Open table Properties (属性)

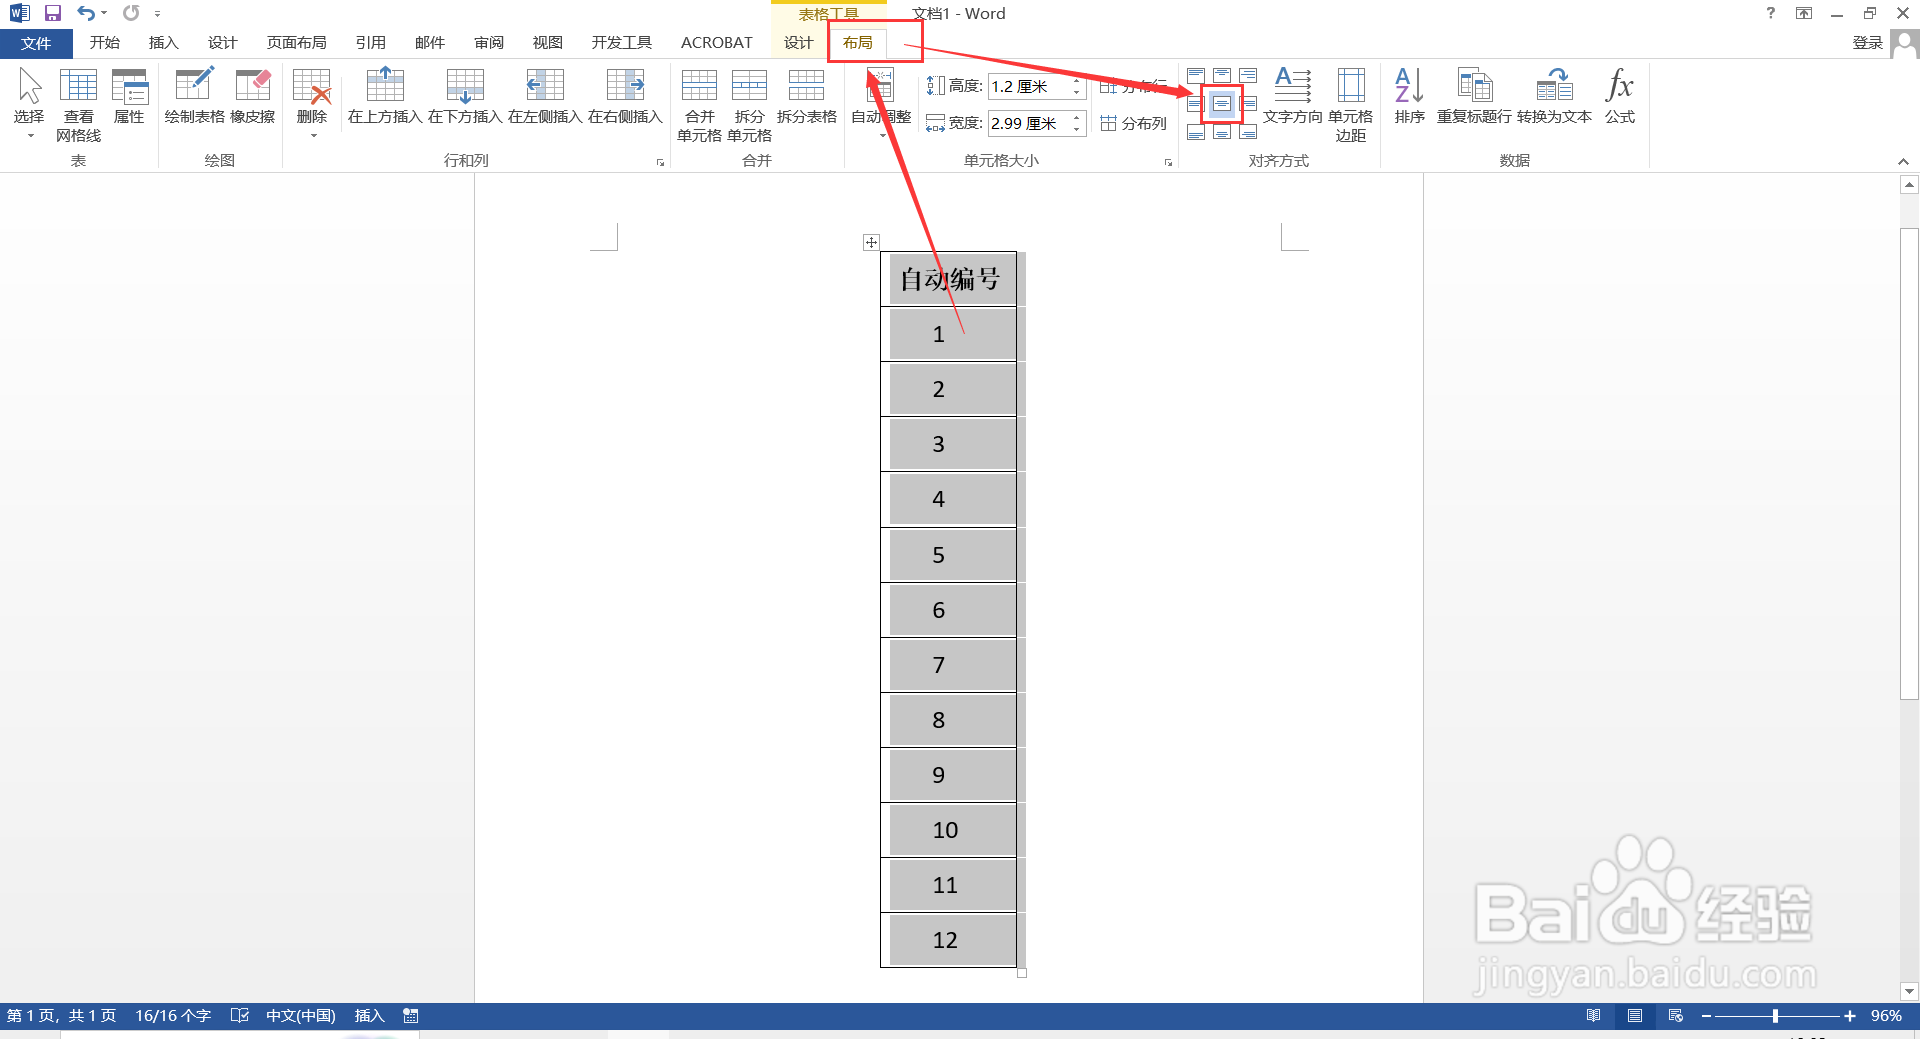(129, 97)
